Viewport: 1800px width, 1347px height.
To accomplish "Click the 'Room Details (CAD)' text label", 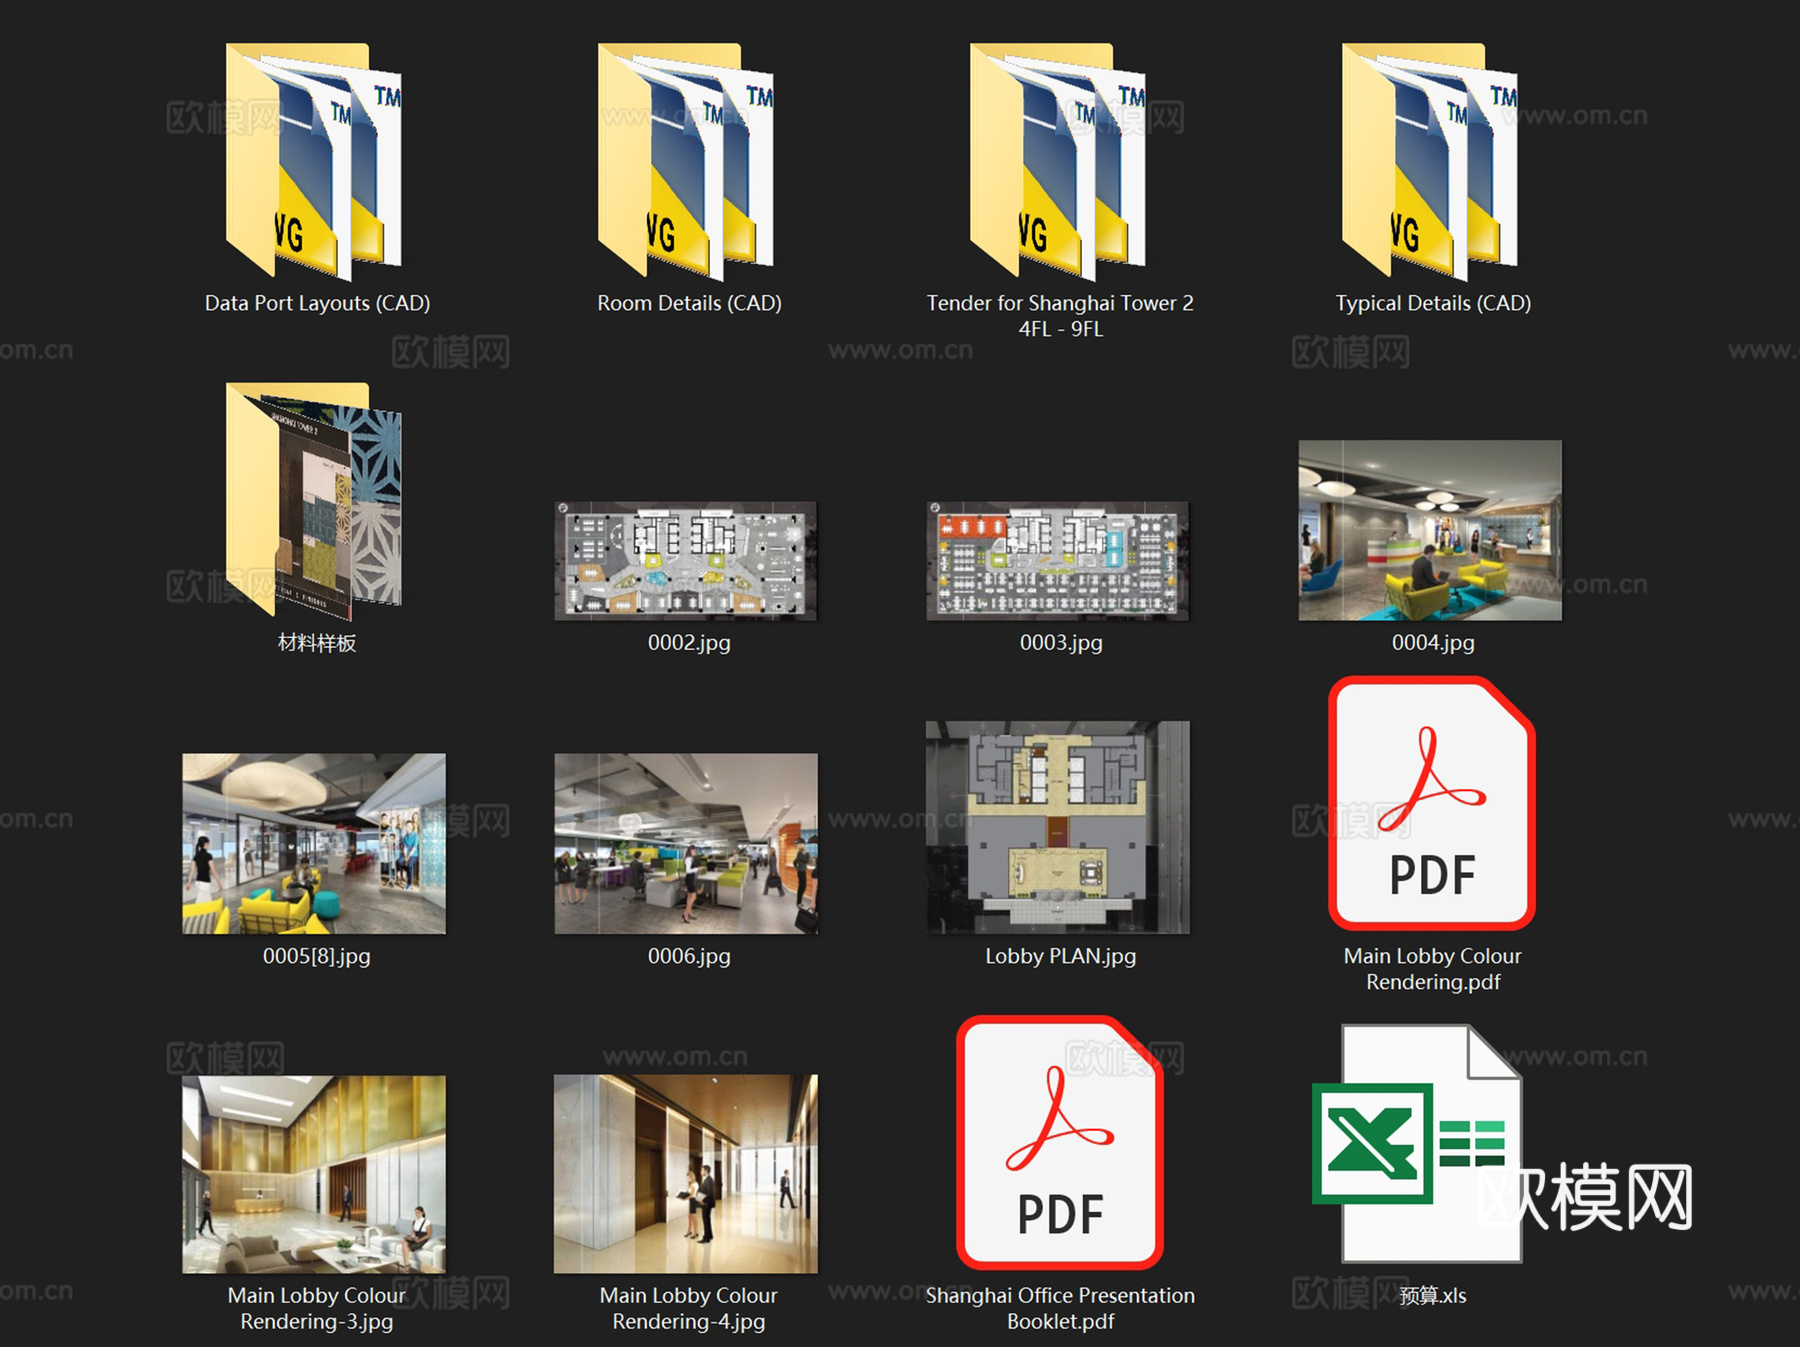I will (689, 303).
